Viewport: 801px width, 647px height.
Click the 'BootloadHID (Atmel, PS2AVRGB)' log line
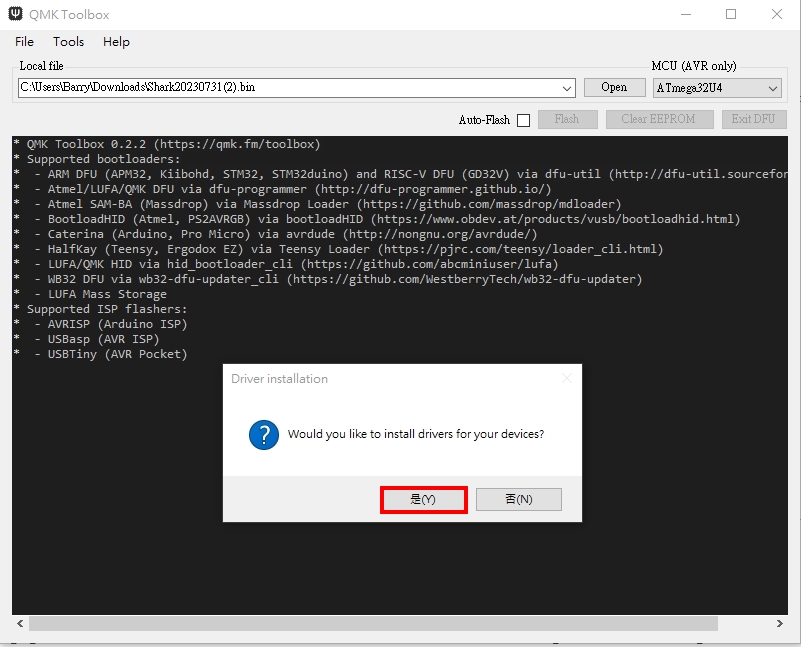[377, 219]
